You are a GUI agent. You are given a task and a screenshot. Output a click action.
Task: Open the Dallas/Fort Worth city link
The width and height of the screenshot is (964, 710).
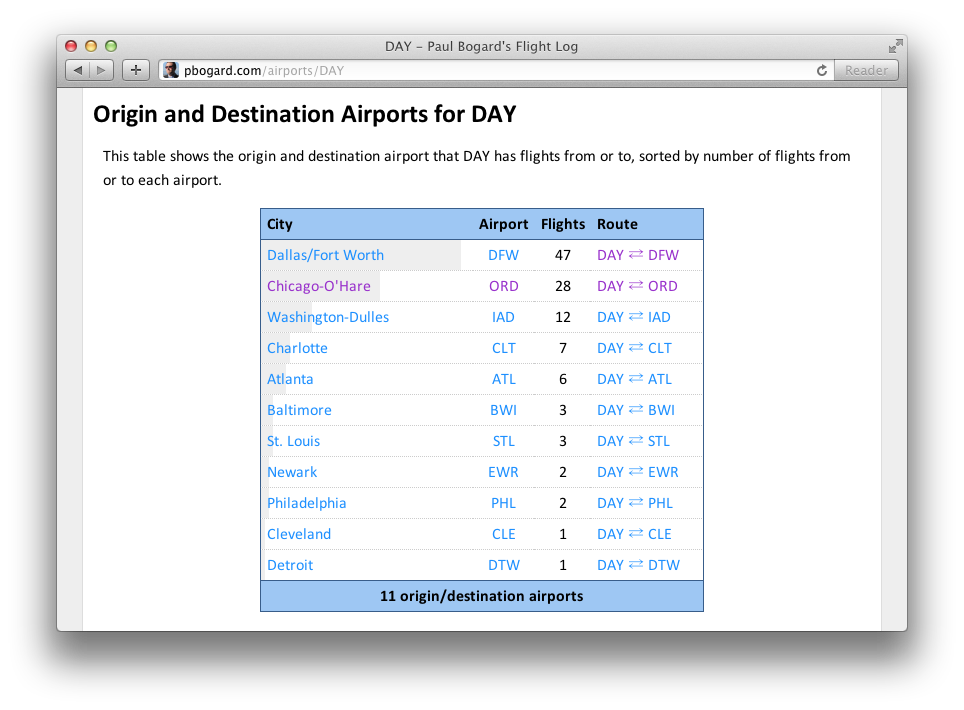click(x=325, y=255)
